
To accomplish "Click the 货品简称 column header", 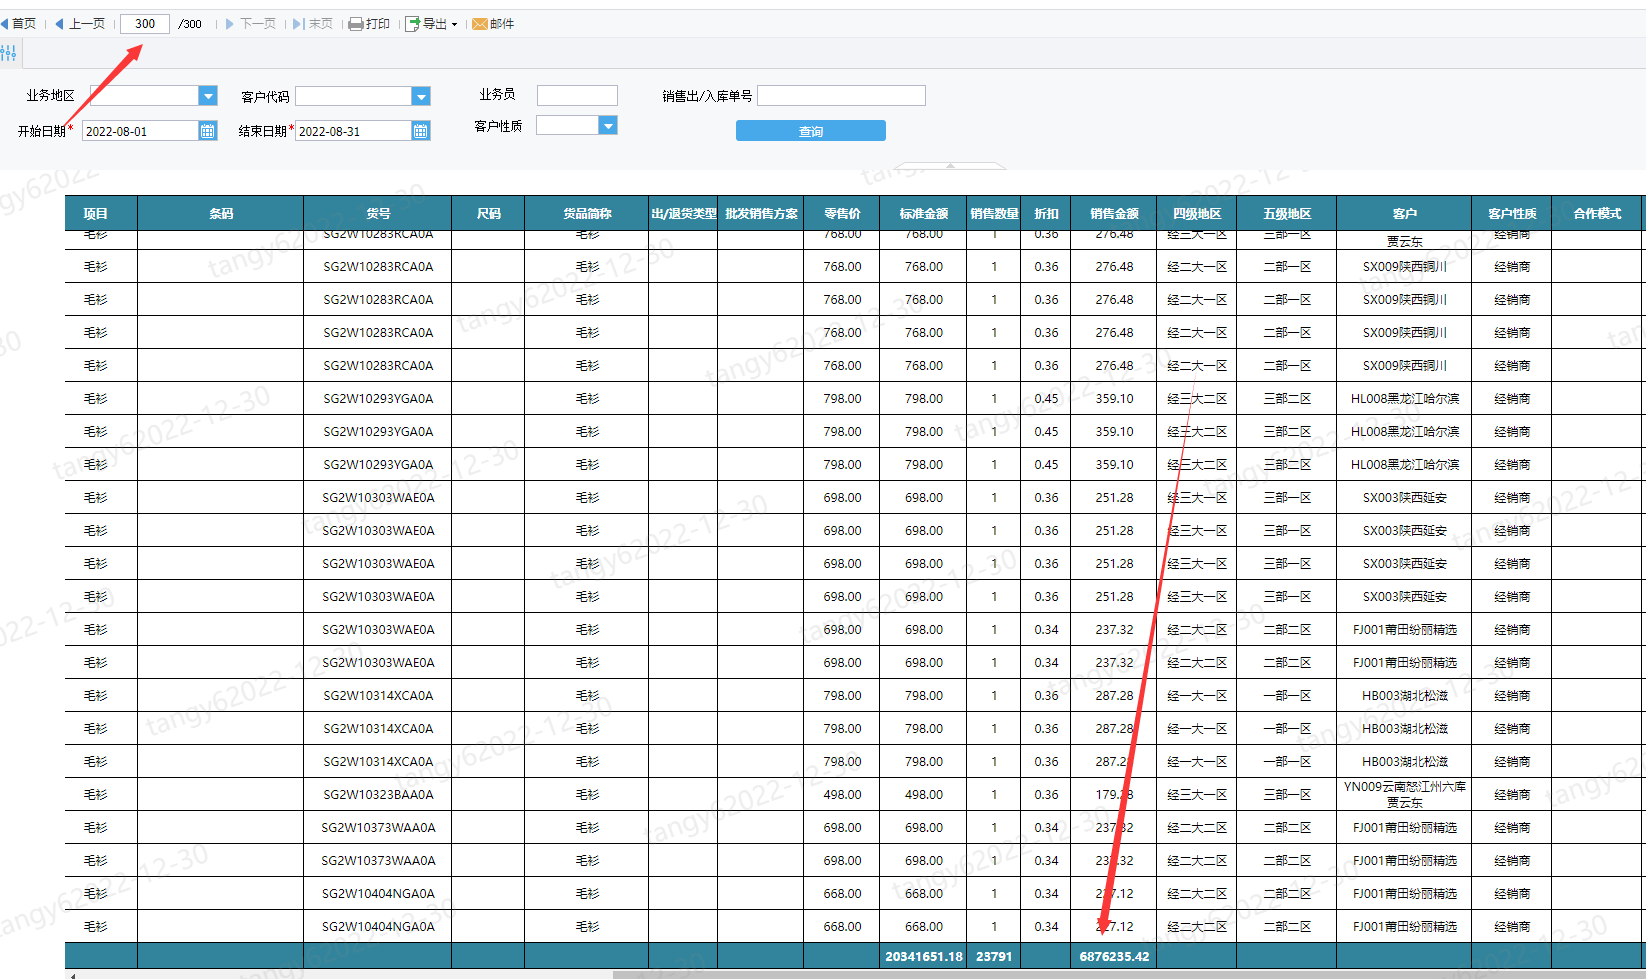I will 586,213.
